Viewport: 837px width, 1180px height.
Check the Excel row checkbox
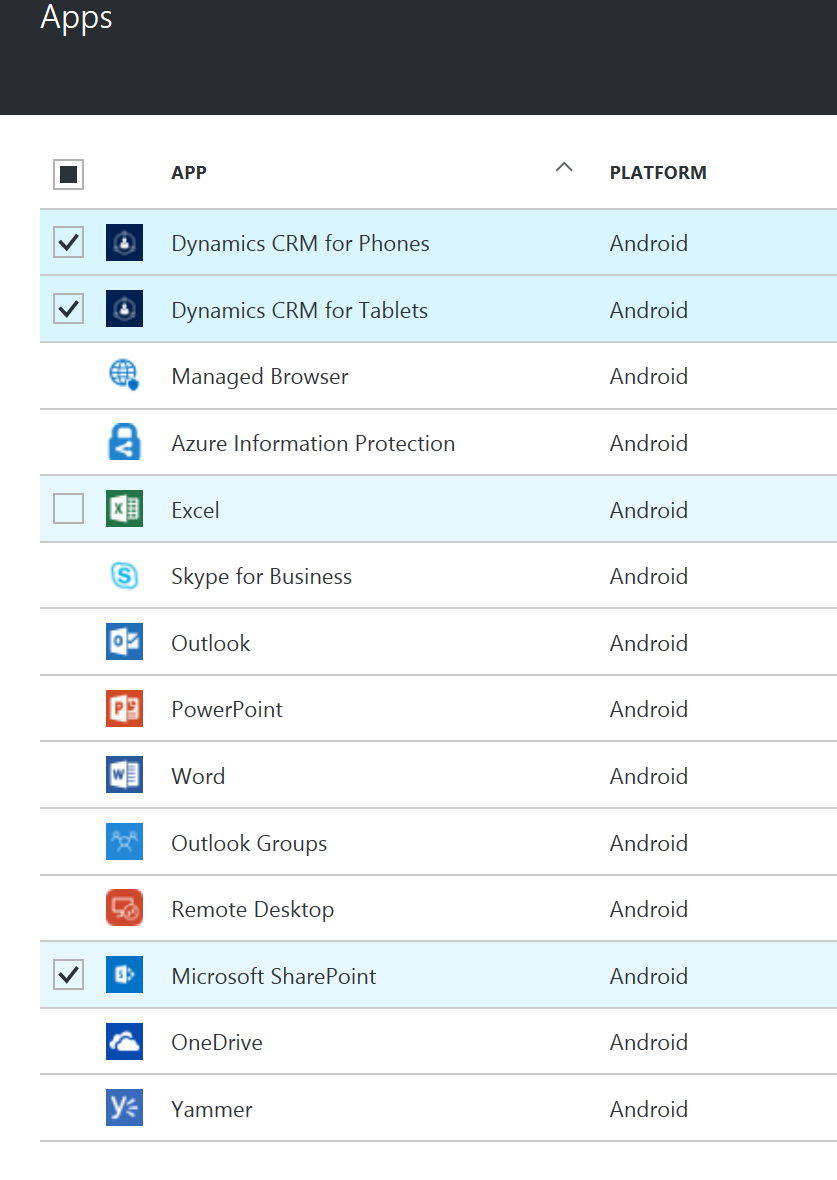(68, 510)
